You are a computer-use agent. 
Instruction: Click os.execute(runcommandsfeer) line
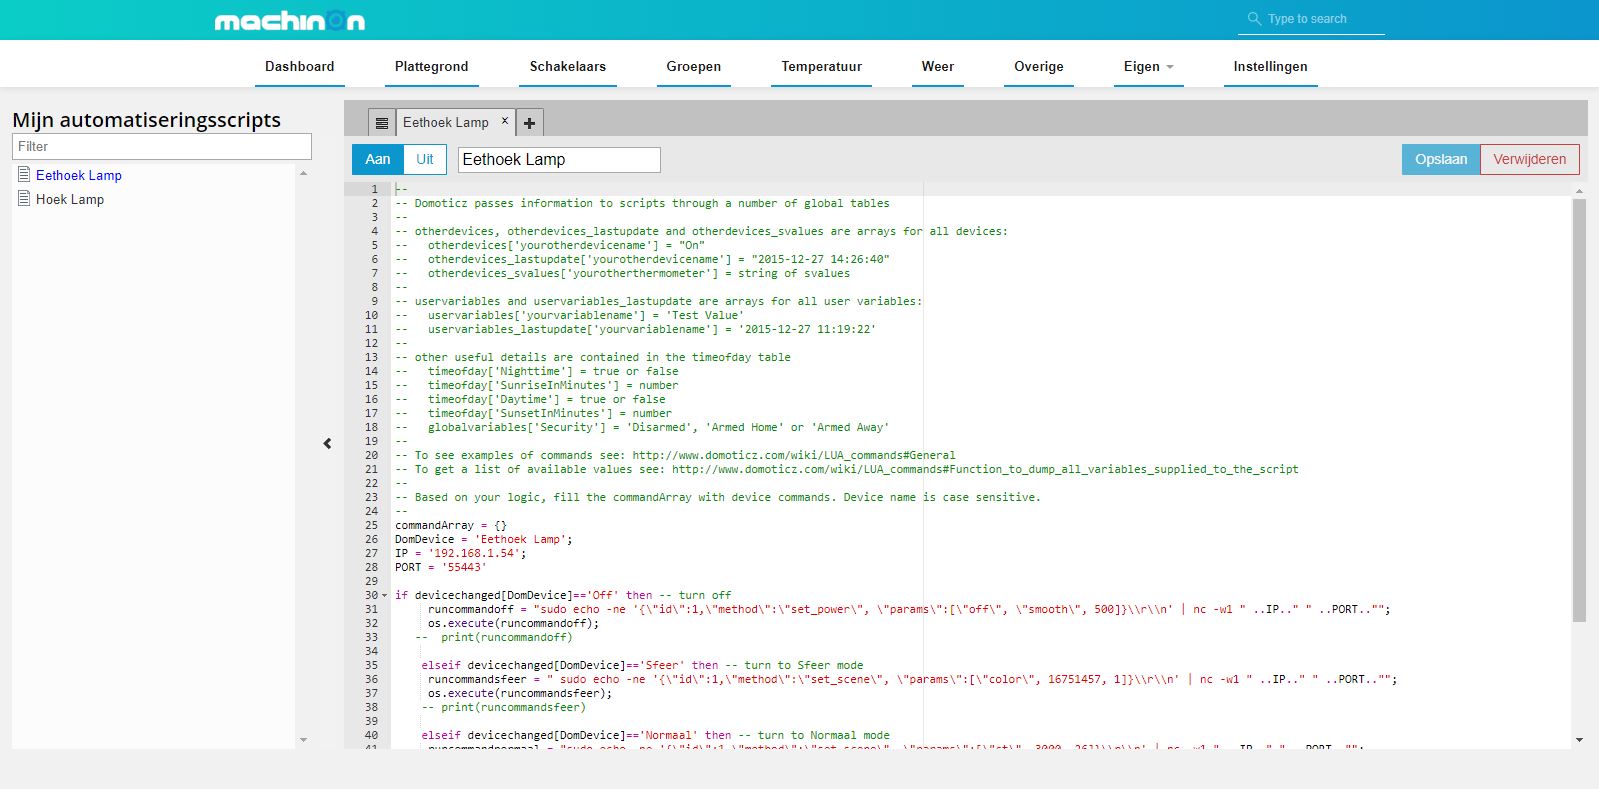tap(520, 693)
